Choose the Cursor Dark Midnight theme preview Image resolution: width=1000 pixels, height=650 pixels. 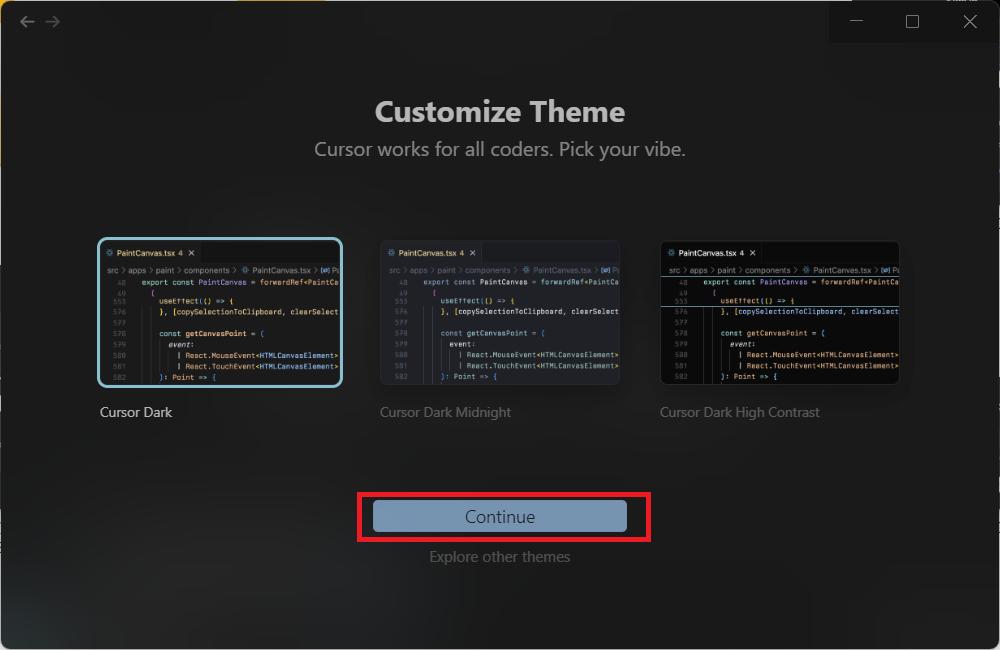coord(500,313)
